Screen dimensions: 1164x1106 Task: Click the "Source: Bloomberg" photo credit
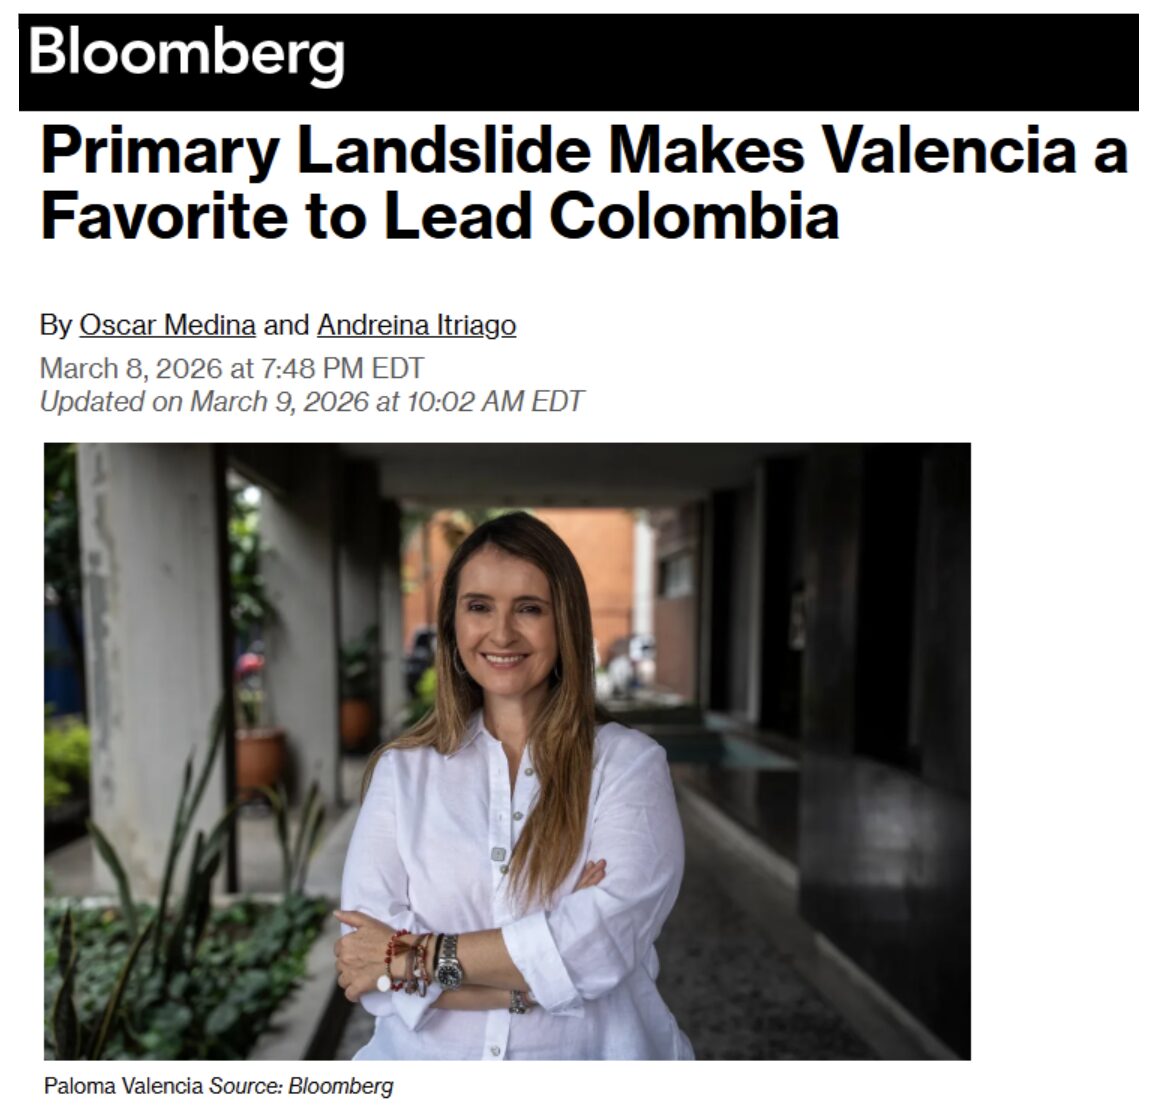click(x=301, y=1085)
